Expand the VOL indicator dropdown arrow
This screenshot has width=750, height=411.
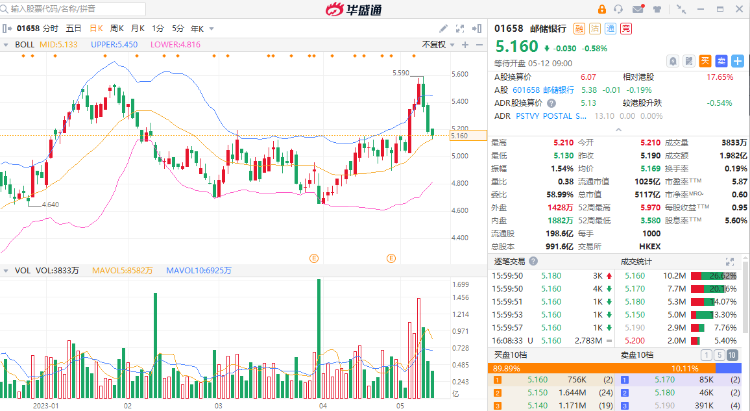tap(6, 271)
